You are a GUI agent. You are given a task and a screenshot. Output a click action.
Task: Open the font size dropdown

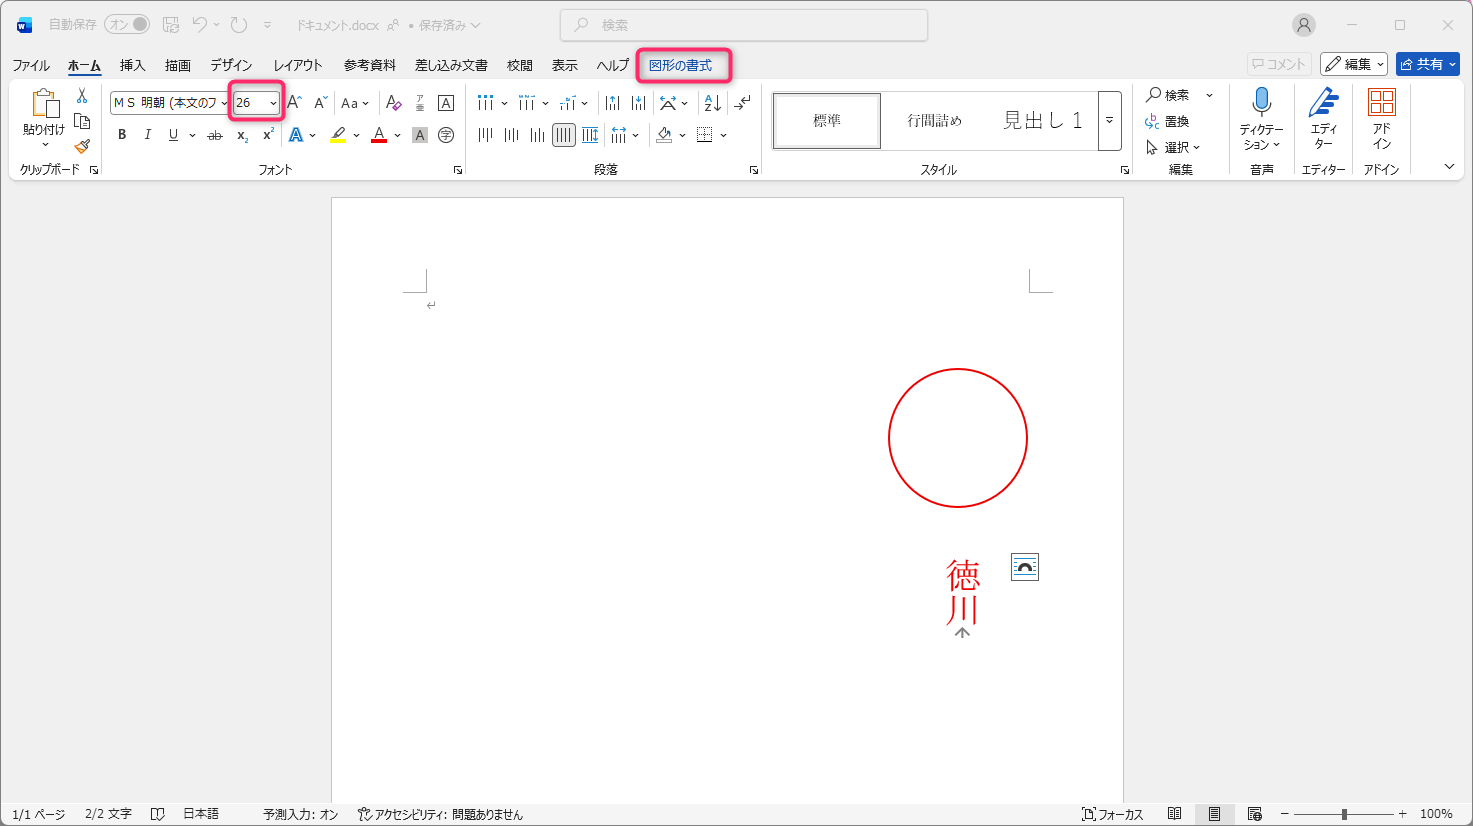pos(273,103)
